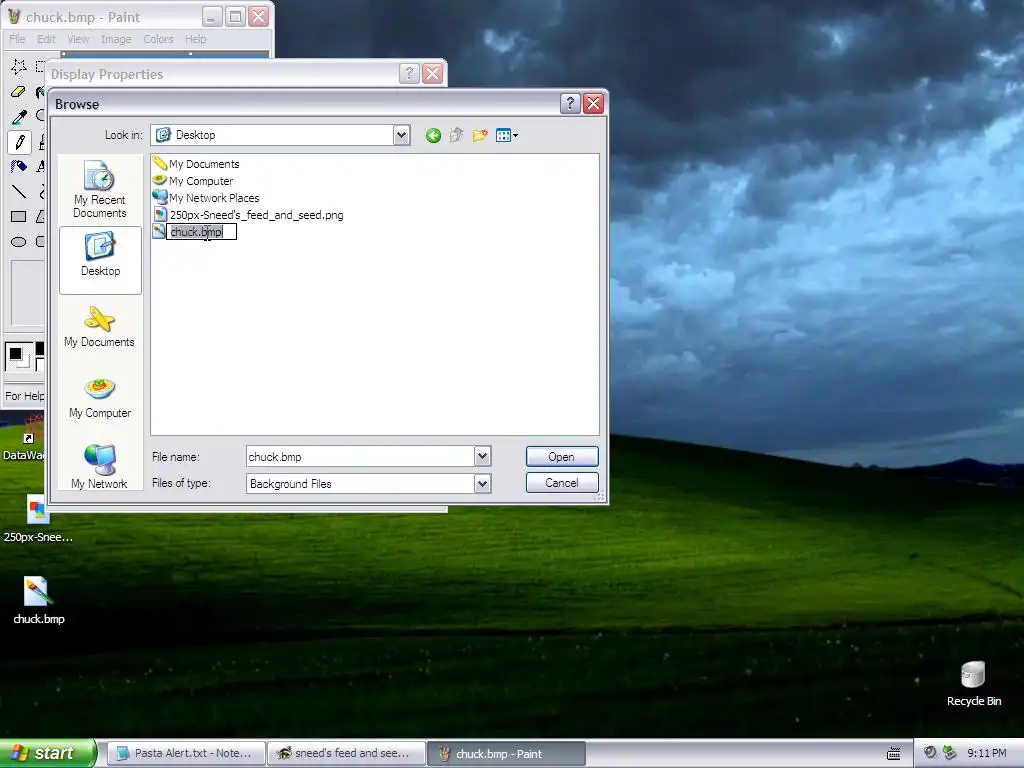Image resolution: width=1024 pixels, height=768 pixels.
Task: Click the Help question mark in Browse dialog
Action: tap(569, 103)
